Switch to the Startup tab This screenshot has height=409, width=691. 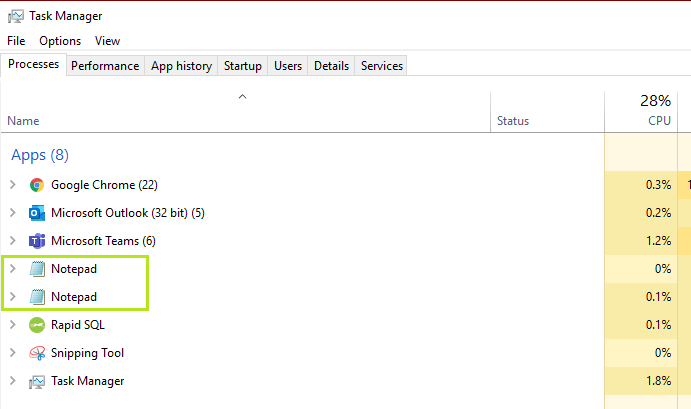(x=242, y=66)
